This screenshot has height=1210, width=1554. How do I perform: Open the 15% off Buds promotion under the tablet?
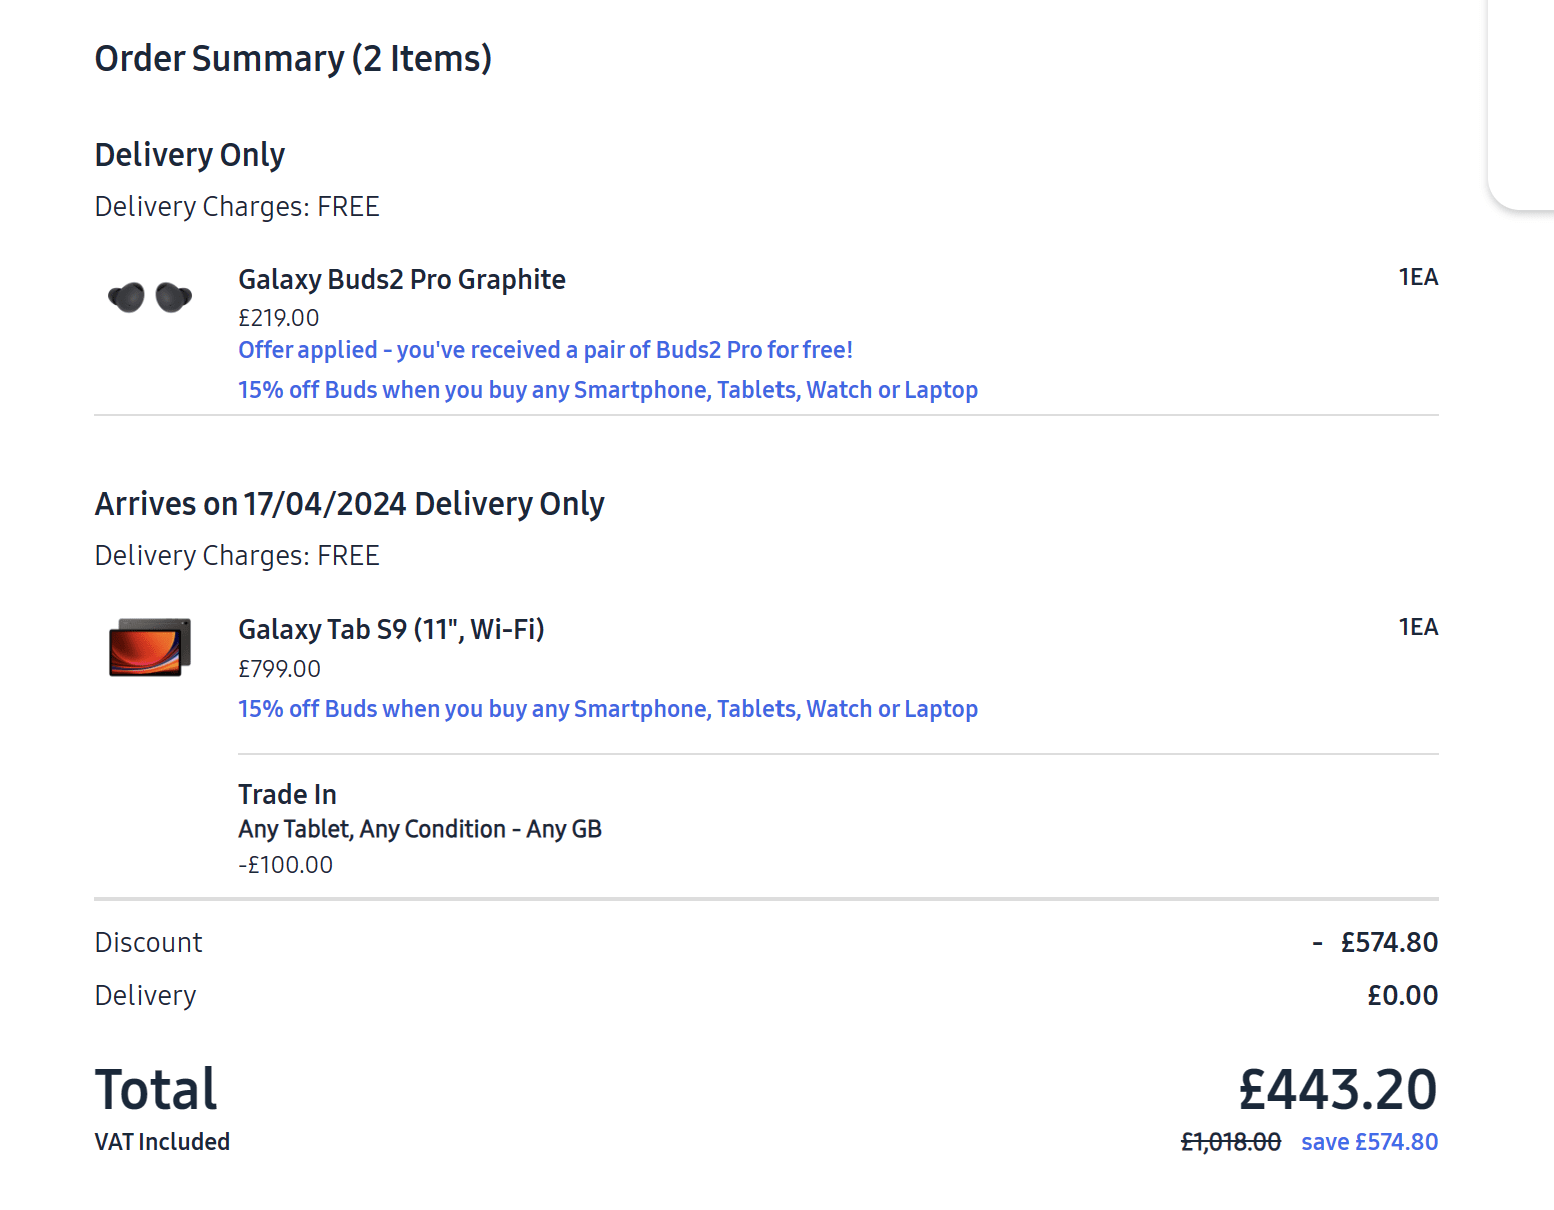click(607, 708)
